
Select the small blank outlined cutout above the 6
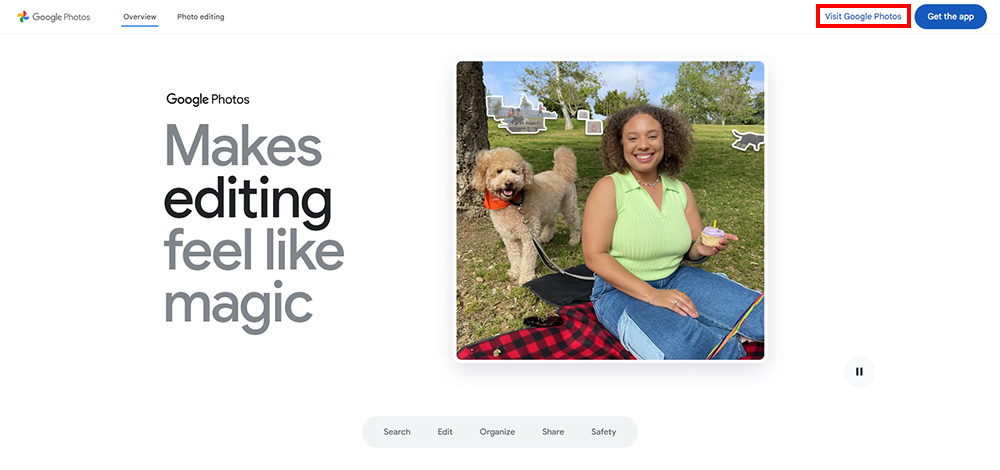(583, 114)
